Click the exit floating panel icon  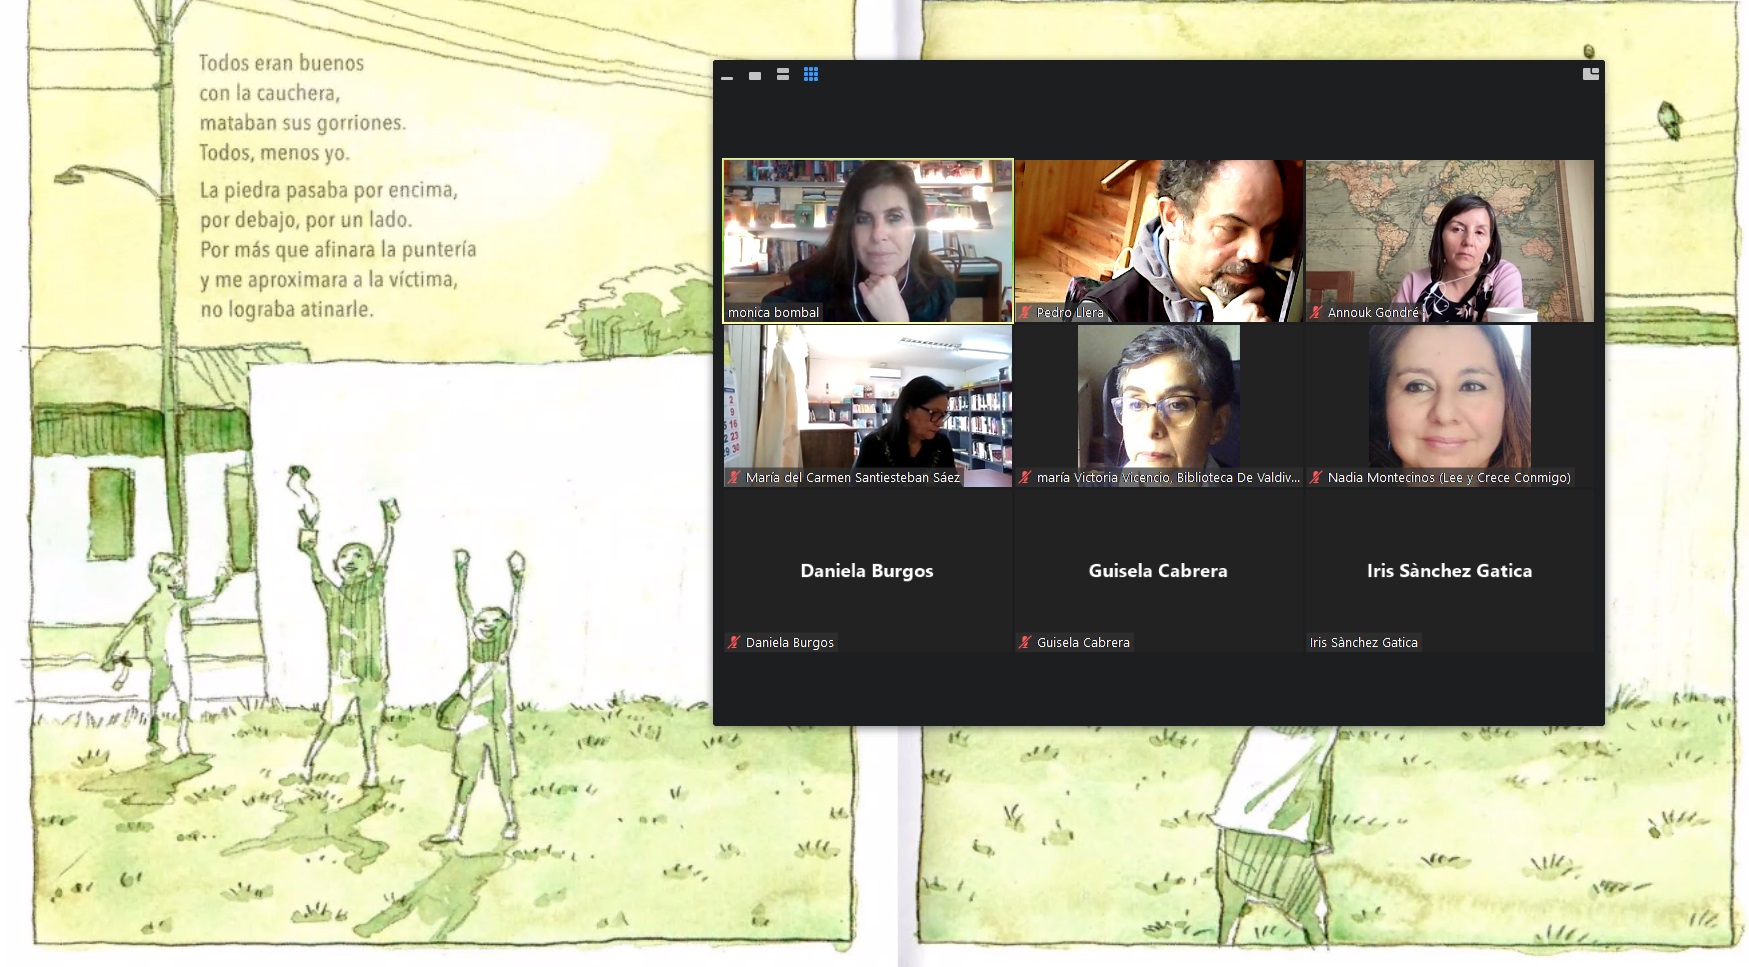[1590, 74]
